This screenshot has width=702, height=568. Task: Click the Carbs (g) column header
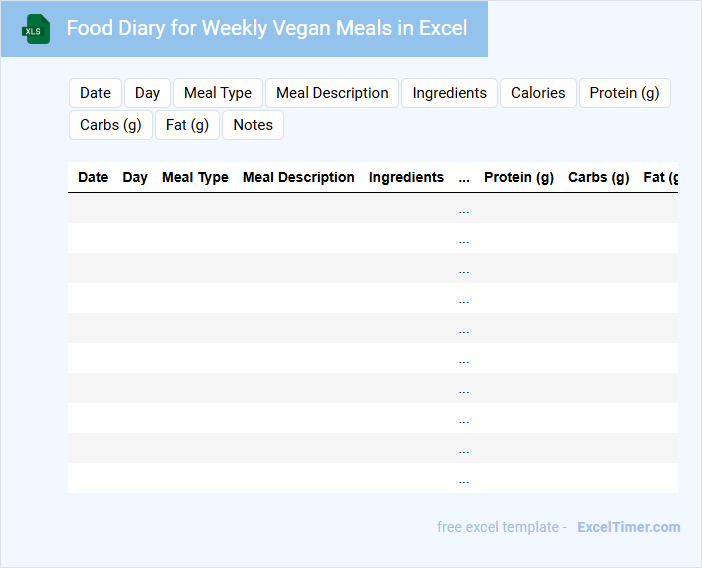[x=599, y=177]
